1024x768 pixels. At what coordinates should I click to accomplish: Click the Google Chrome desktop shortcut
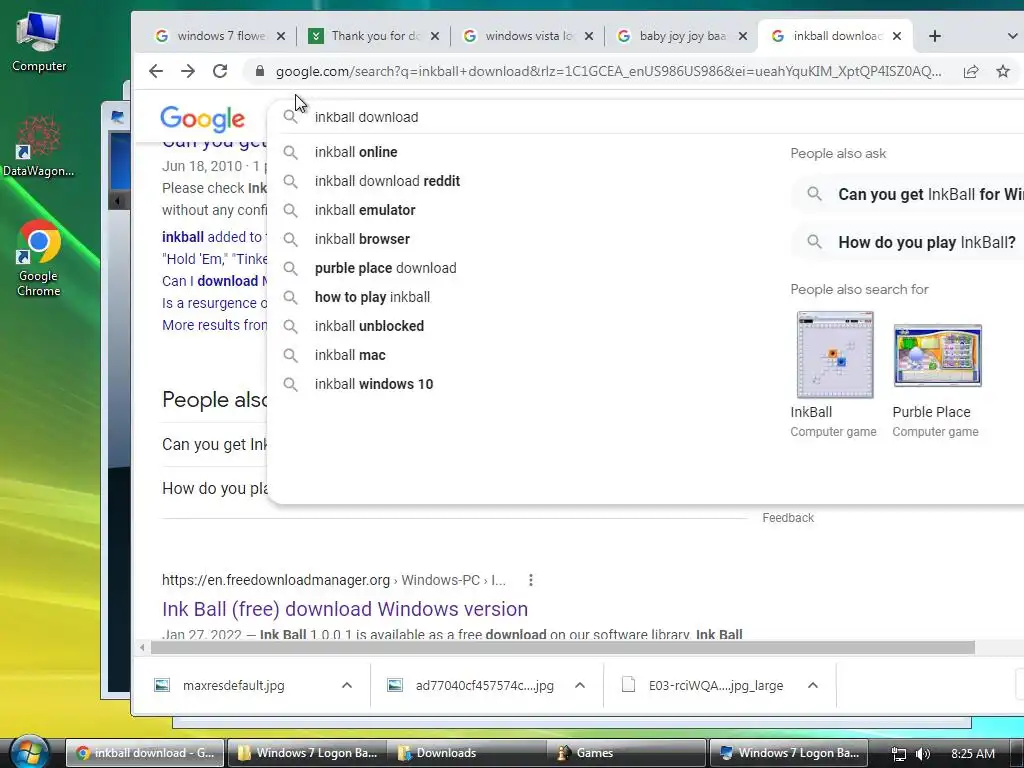(39, 259)
